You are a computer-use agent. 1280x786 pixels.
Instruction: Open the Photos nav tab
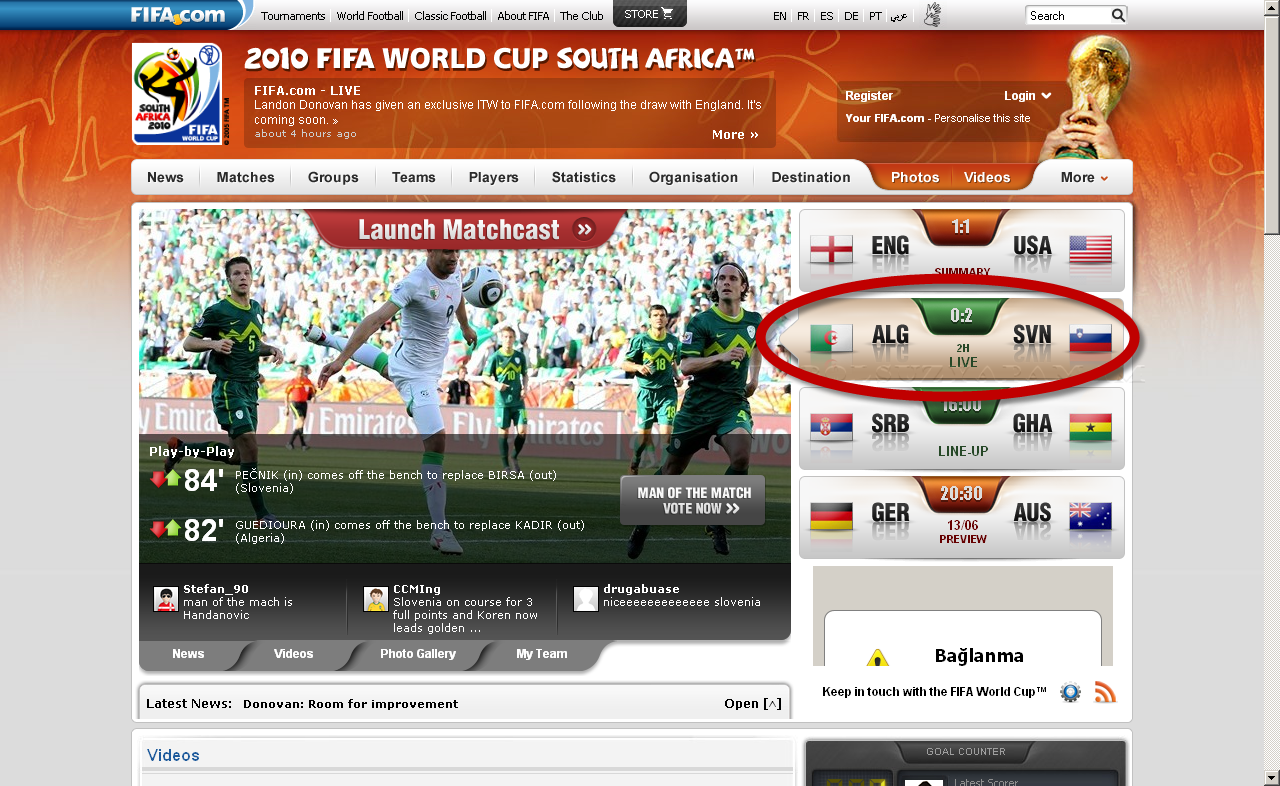[x=915, y=177]
